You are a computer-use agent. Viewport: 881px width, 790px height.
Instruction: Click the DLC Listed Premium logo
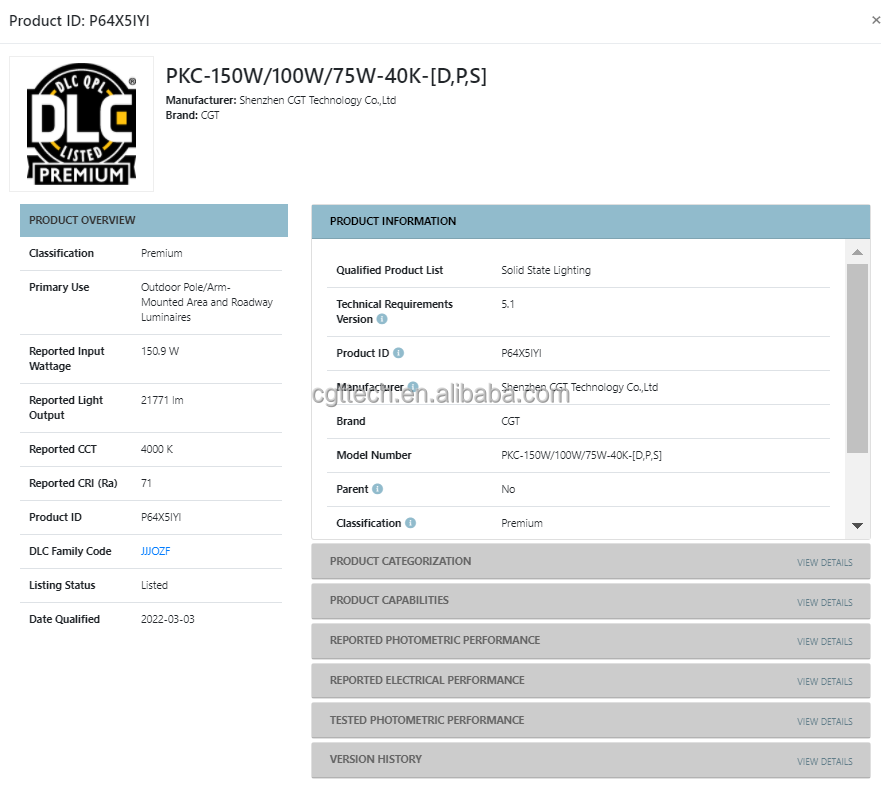coord(81,124)
